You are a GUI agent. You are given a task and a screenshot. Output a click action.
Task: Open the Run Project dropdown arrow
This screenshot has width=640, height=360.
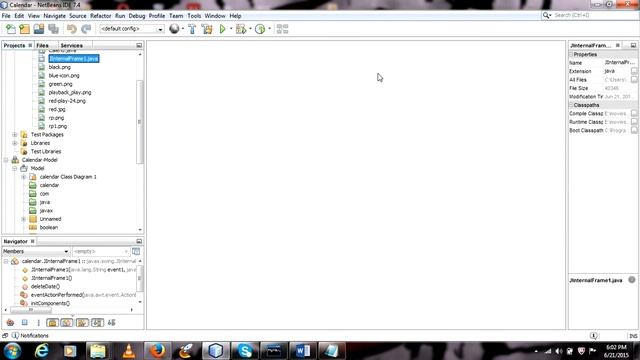[x=231, y=29]
